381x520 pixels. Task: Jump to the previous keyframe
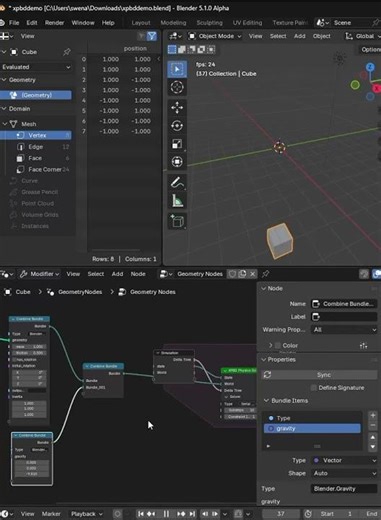point(151,514)
